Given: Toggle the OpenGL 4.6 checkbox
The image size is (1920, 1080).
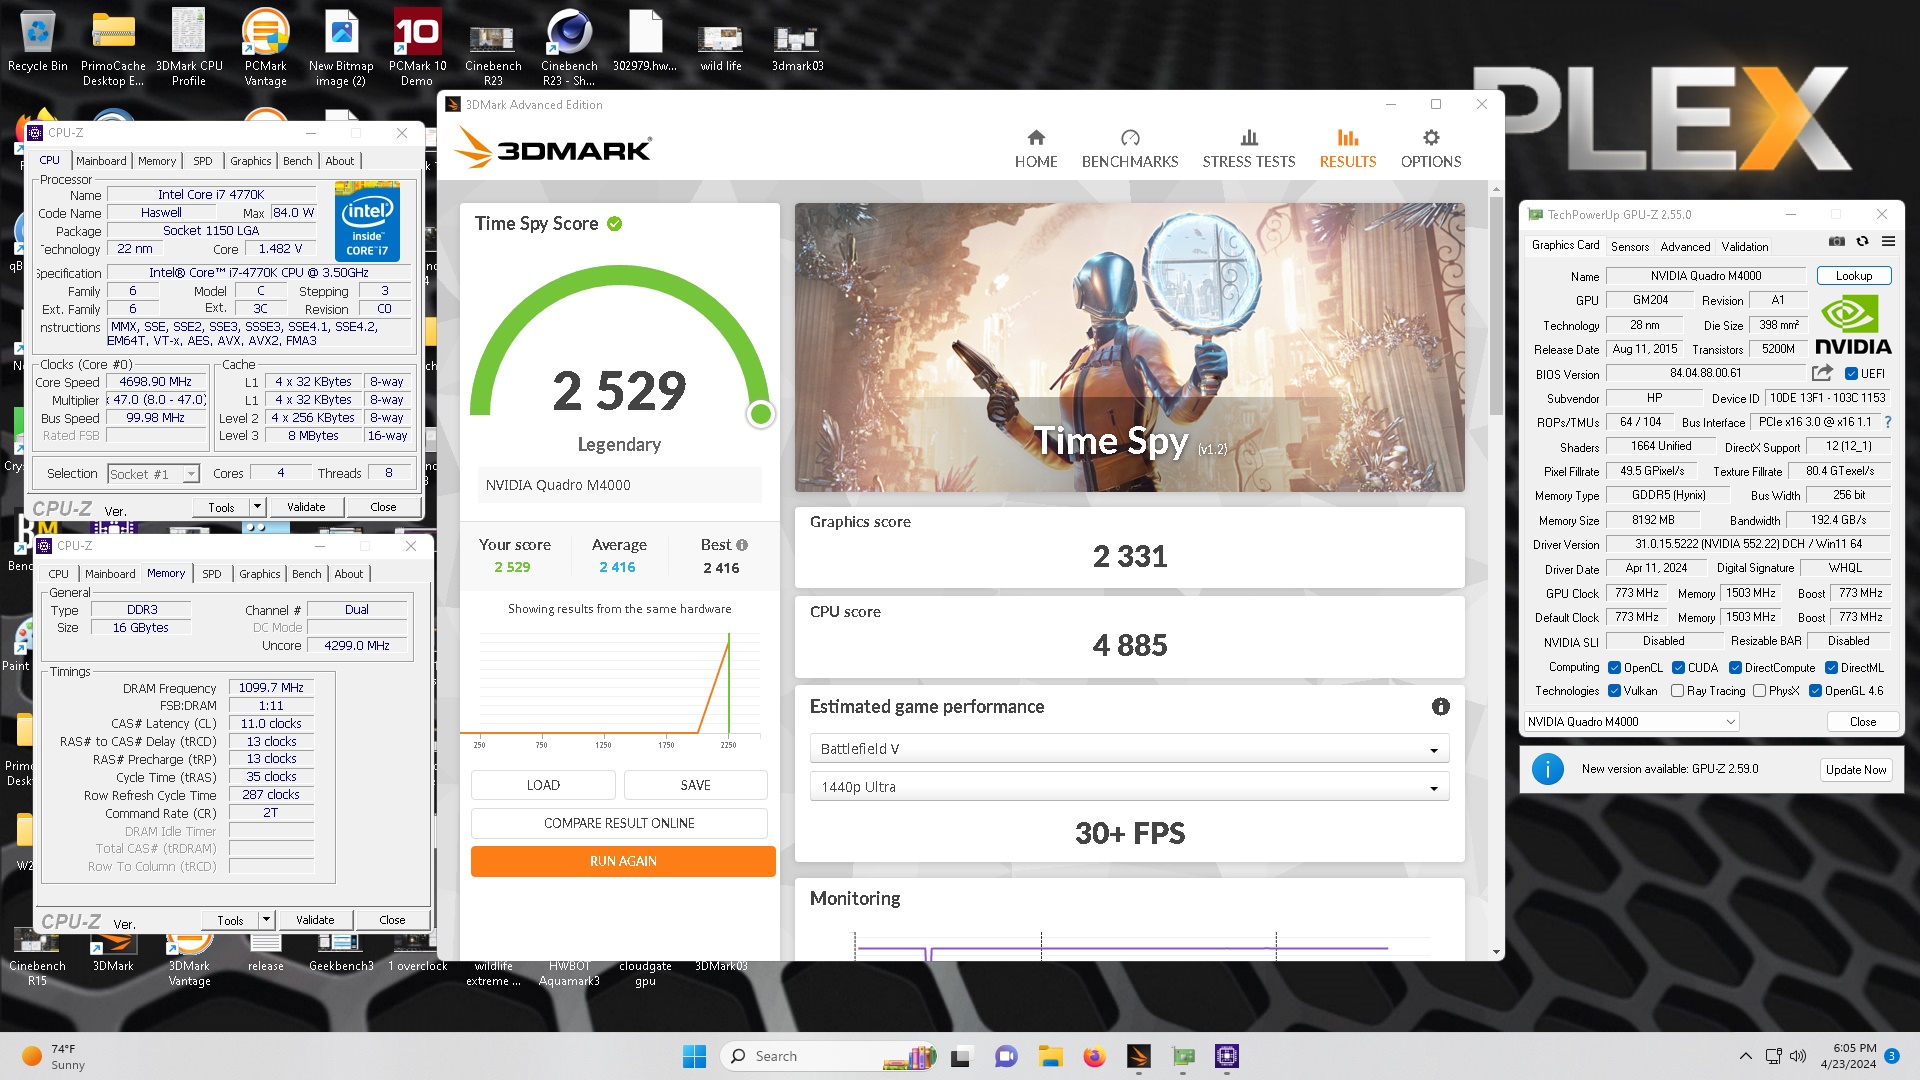Looking at the screenshot, I should pyautogui.click(x=1815, y=691).
